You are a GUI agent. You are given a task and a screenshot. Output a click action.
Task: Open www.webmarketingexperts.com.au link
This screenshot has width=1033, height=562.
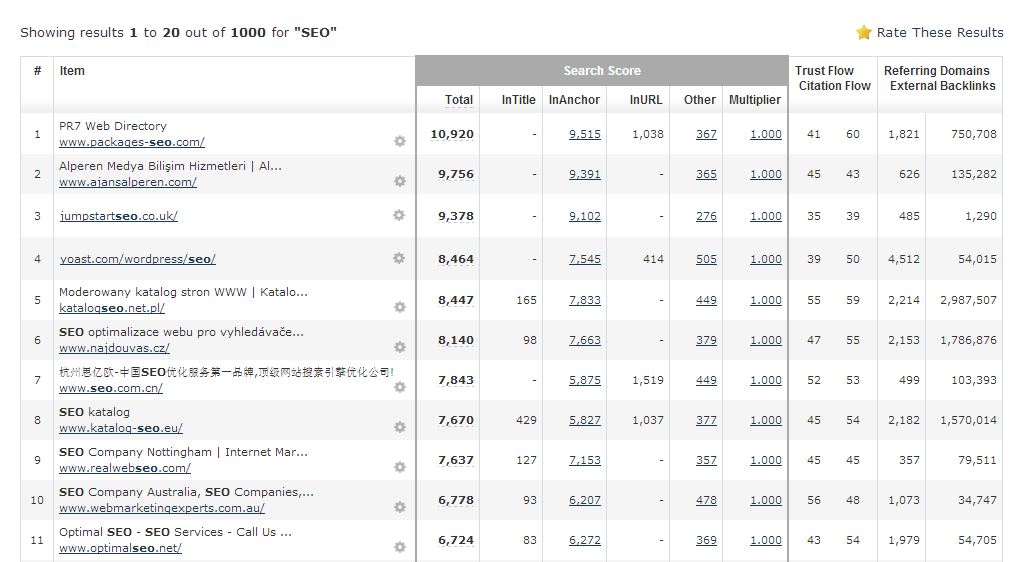coord(161,509)
